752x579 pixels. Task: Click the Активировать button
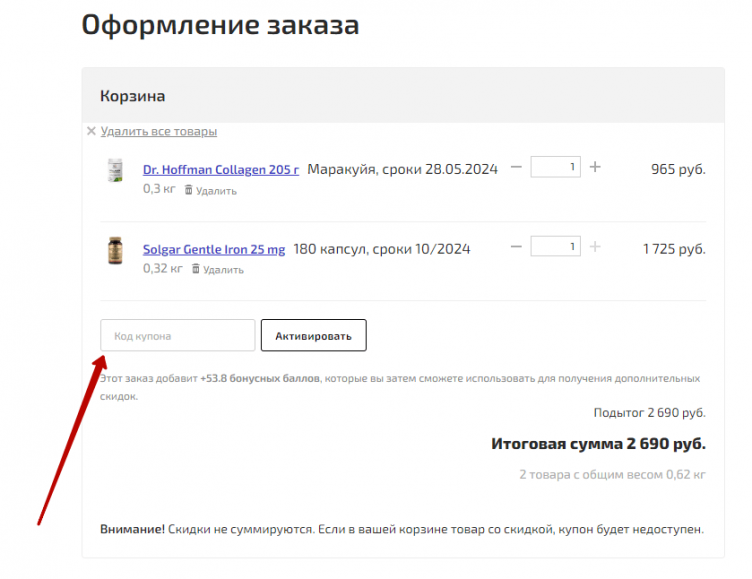314,335
